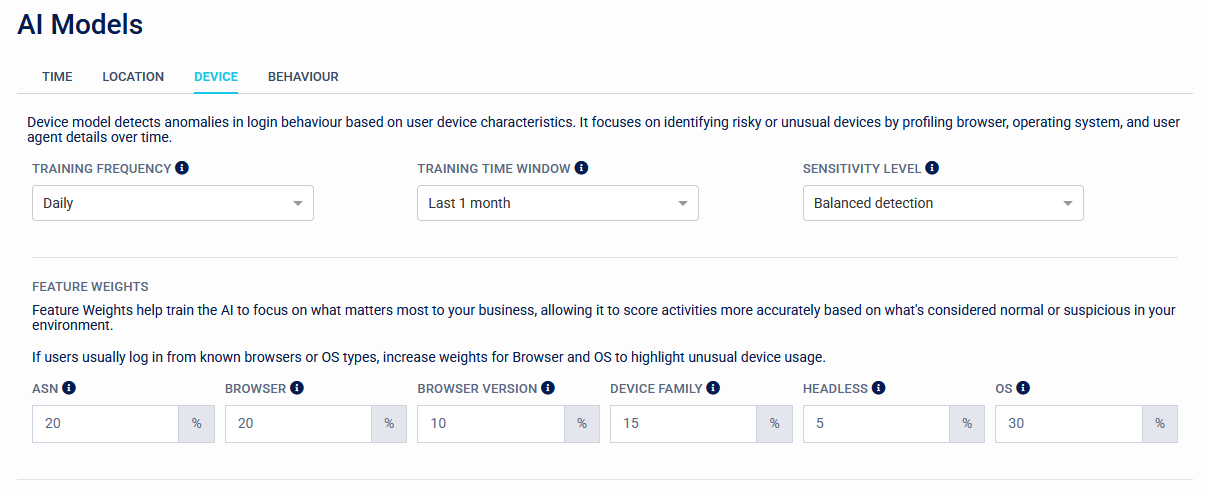Click the info icon beside Training Frequency
Viewport: 1206px width, 494px height.
coord(182,168)
